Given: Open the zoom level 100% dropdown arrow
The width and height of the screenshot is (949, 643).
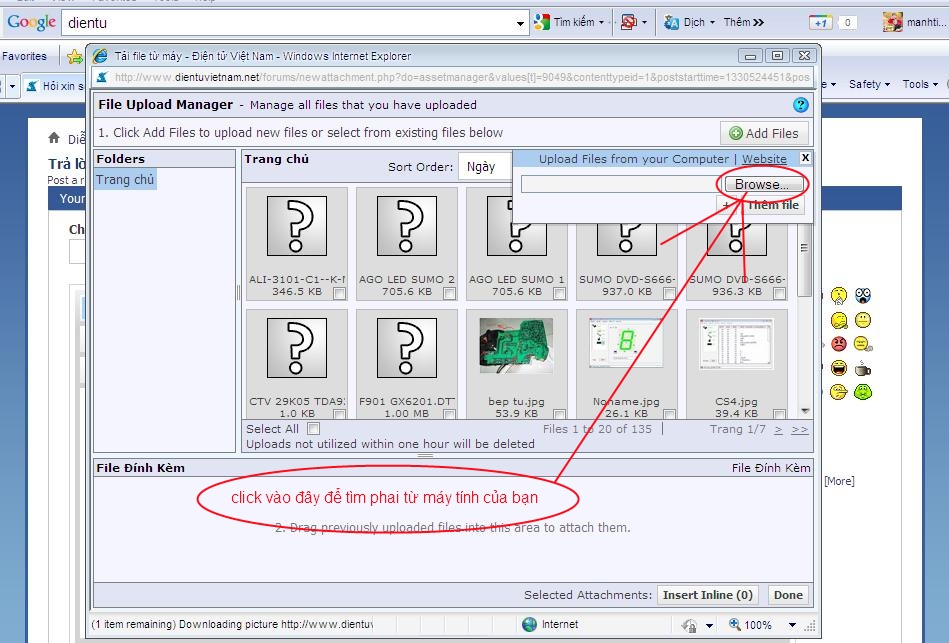Looking at the screenshot, I should point(792,625).
